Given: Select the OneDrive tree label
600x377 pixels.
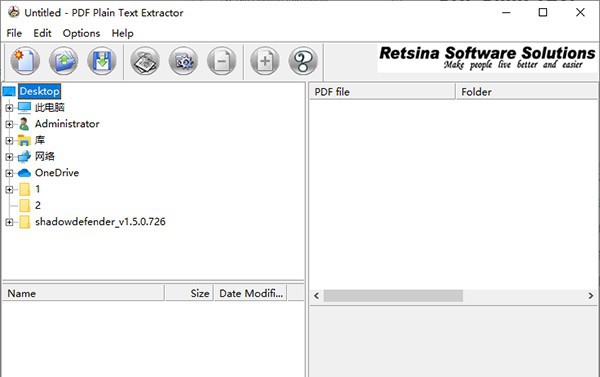Looking at the screenshot, I should pos(57,173).
